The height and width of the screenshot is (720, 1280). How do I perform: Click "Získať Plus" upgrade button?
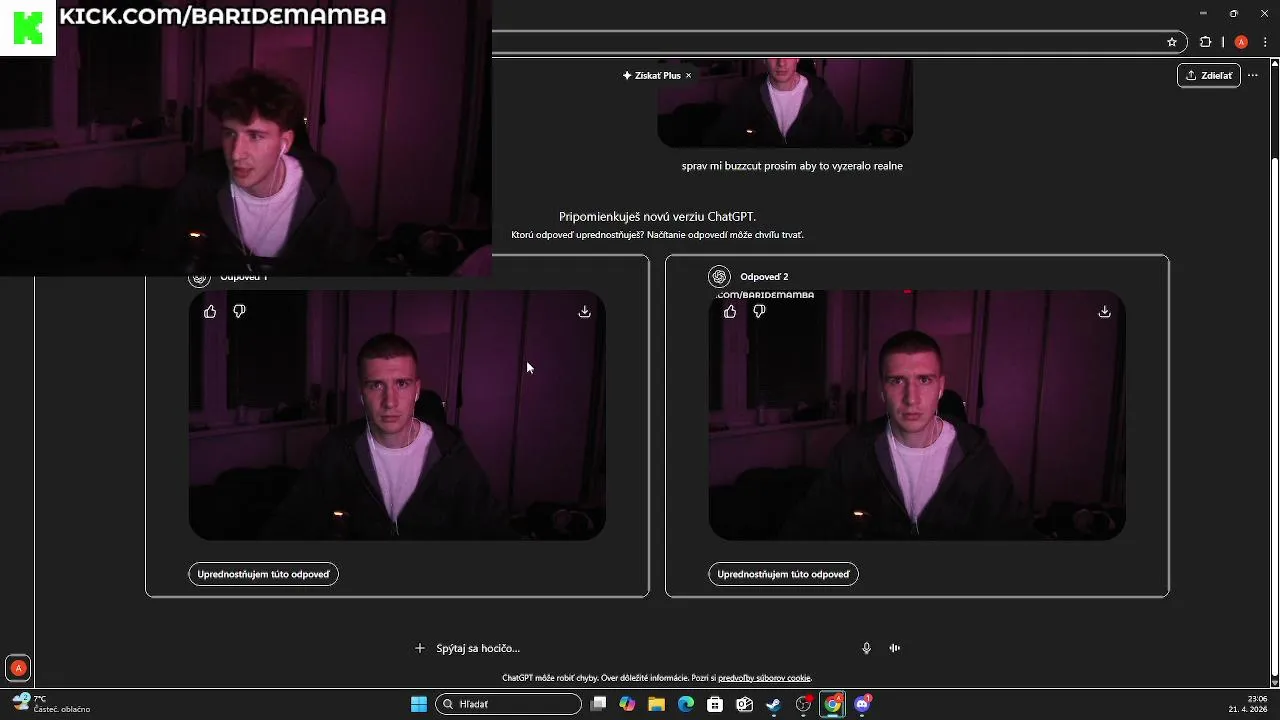[x=651, y=75]
